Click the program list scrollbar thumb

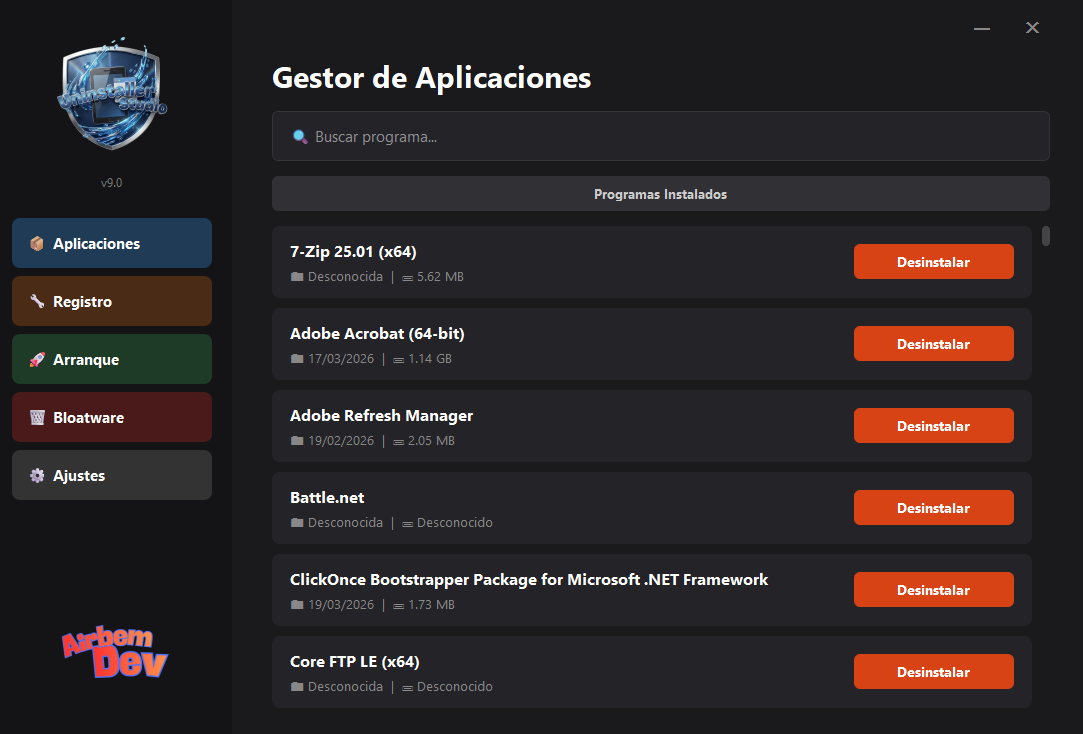click(x=1046, y=236)
